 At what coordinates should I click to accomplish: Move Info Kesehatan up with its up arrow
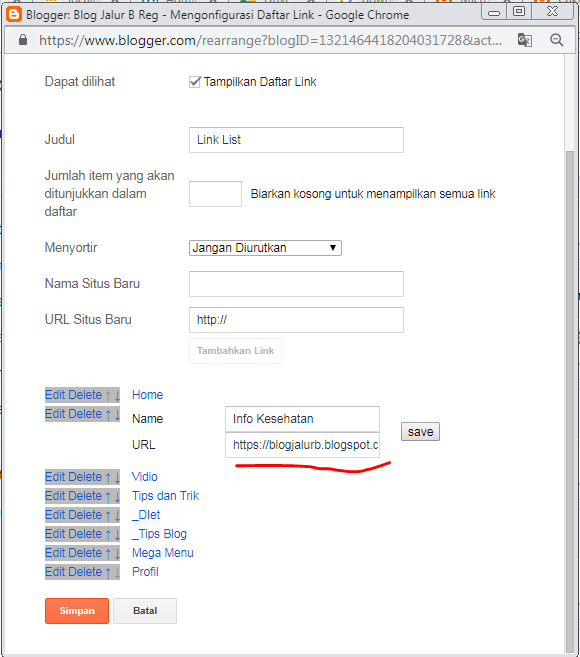click(x=108, y=414)
